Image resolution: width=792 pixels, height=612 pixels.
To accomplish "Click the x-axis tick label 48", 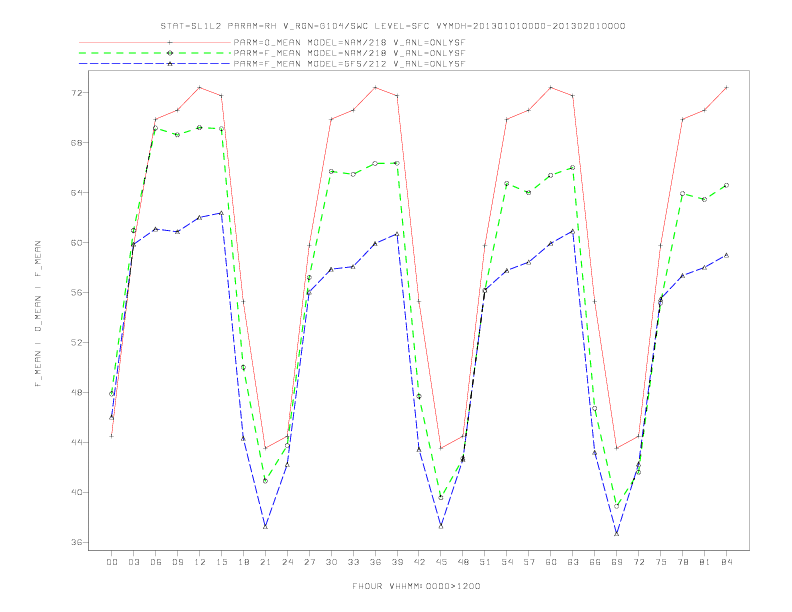I will tap(463, 562).
